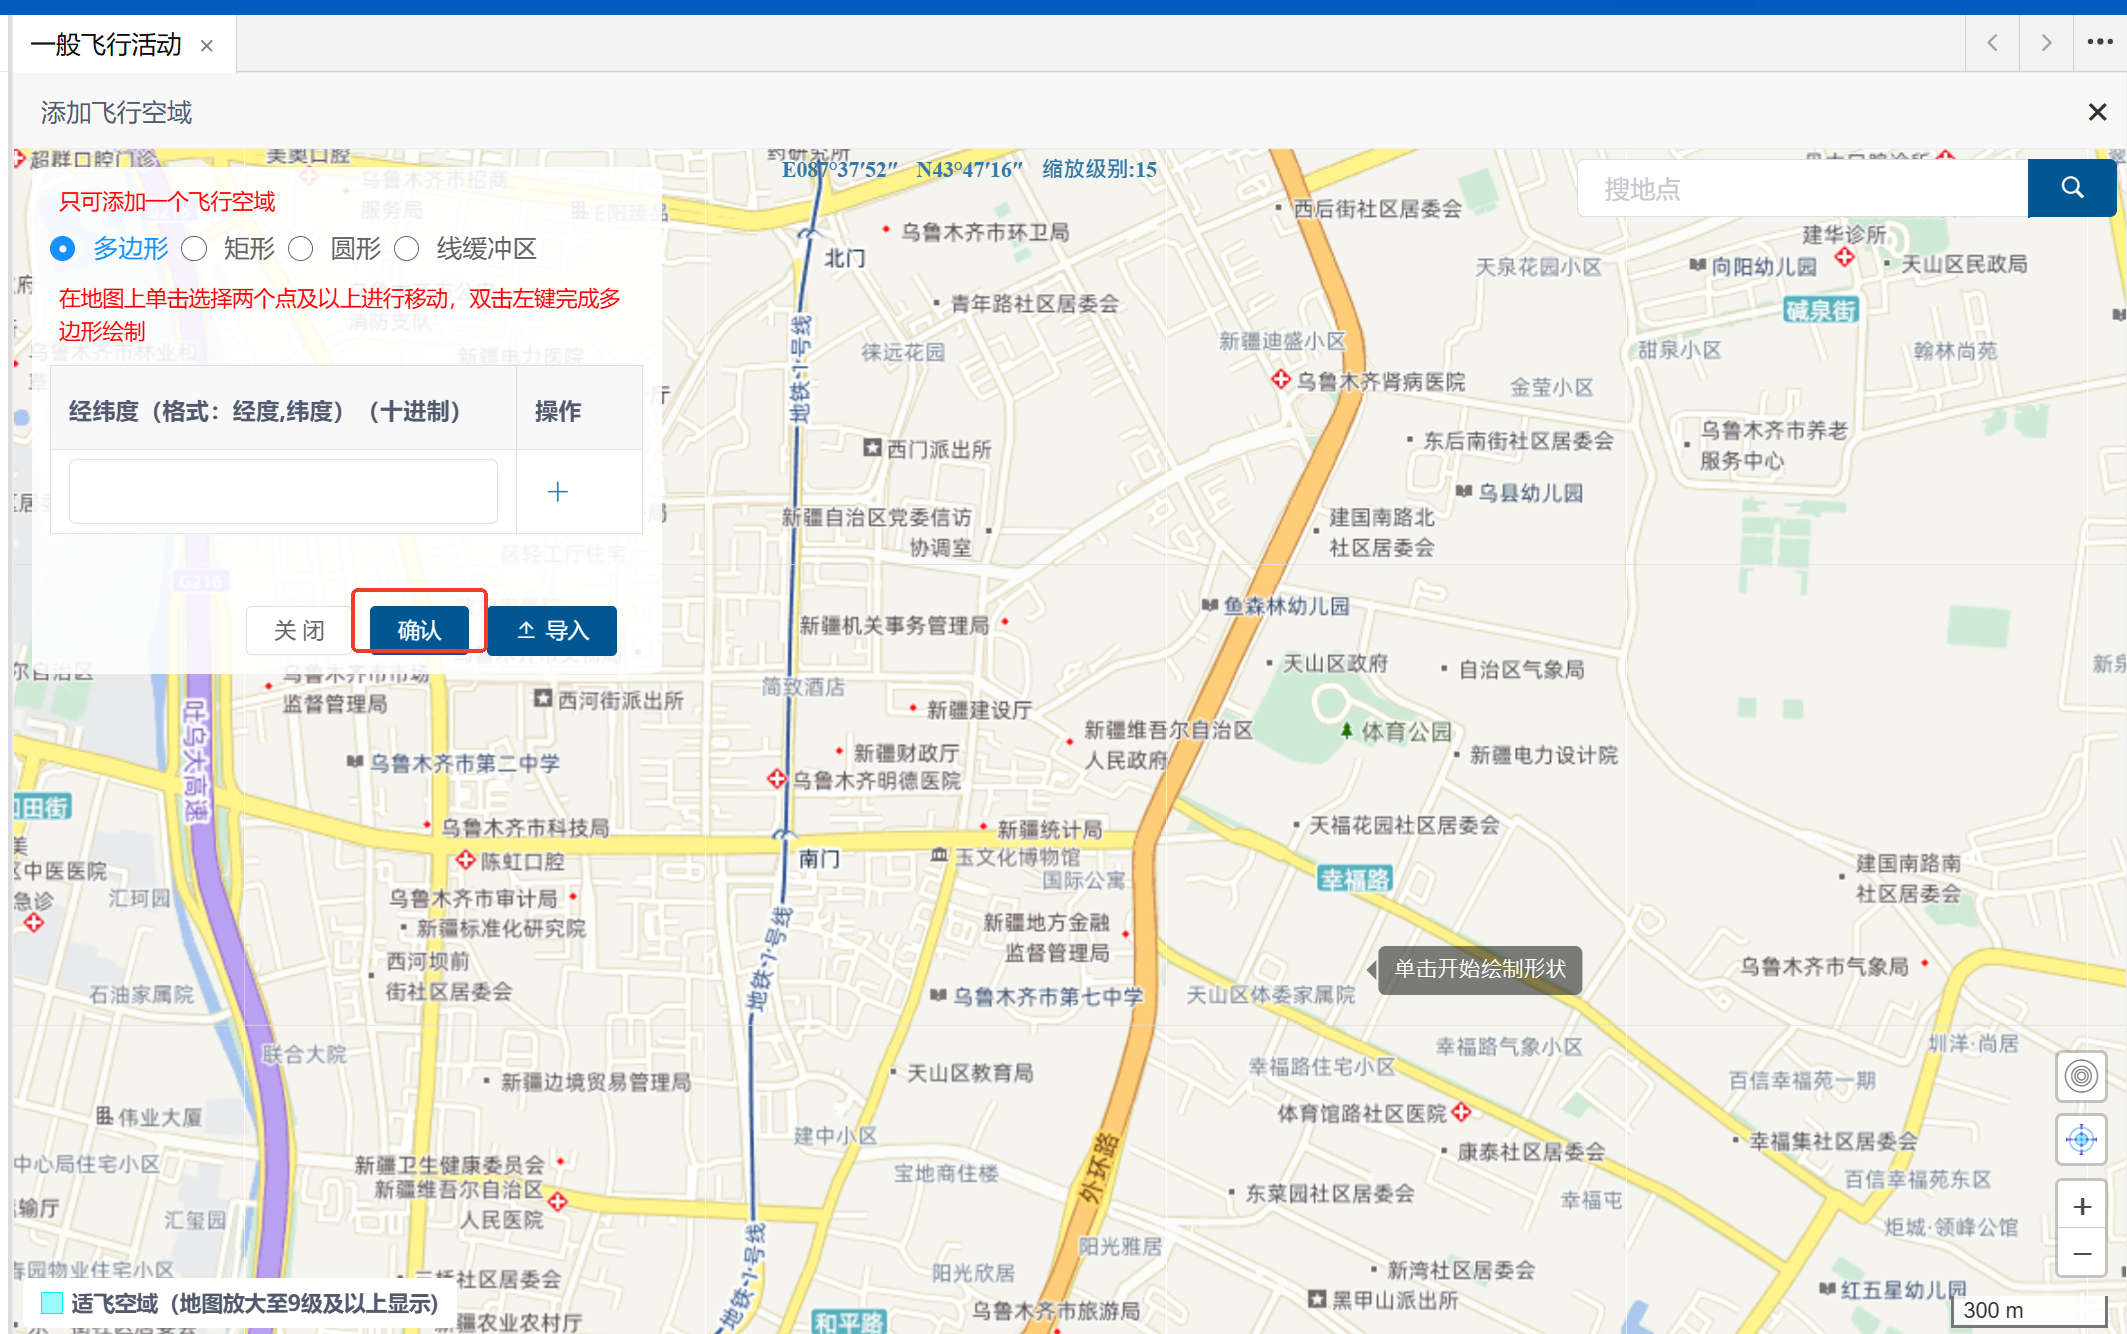
Task: Click the 西门派出所 map label
Action: click(939, 449)
